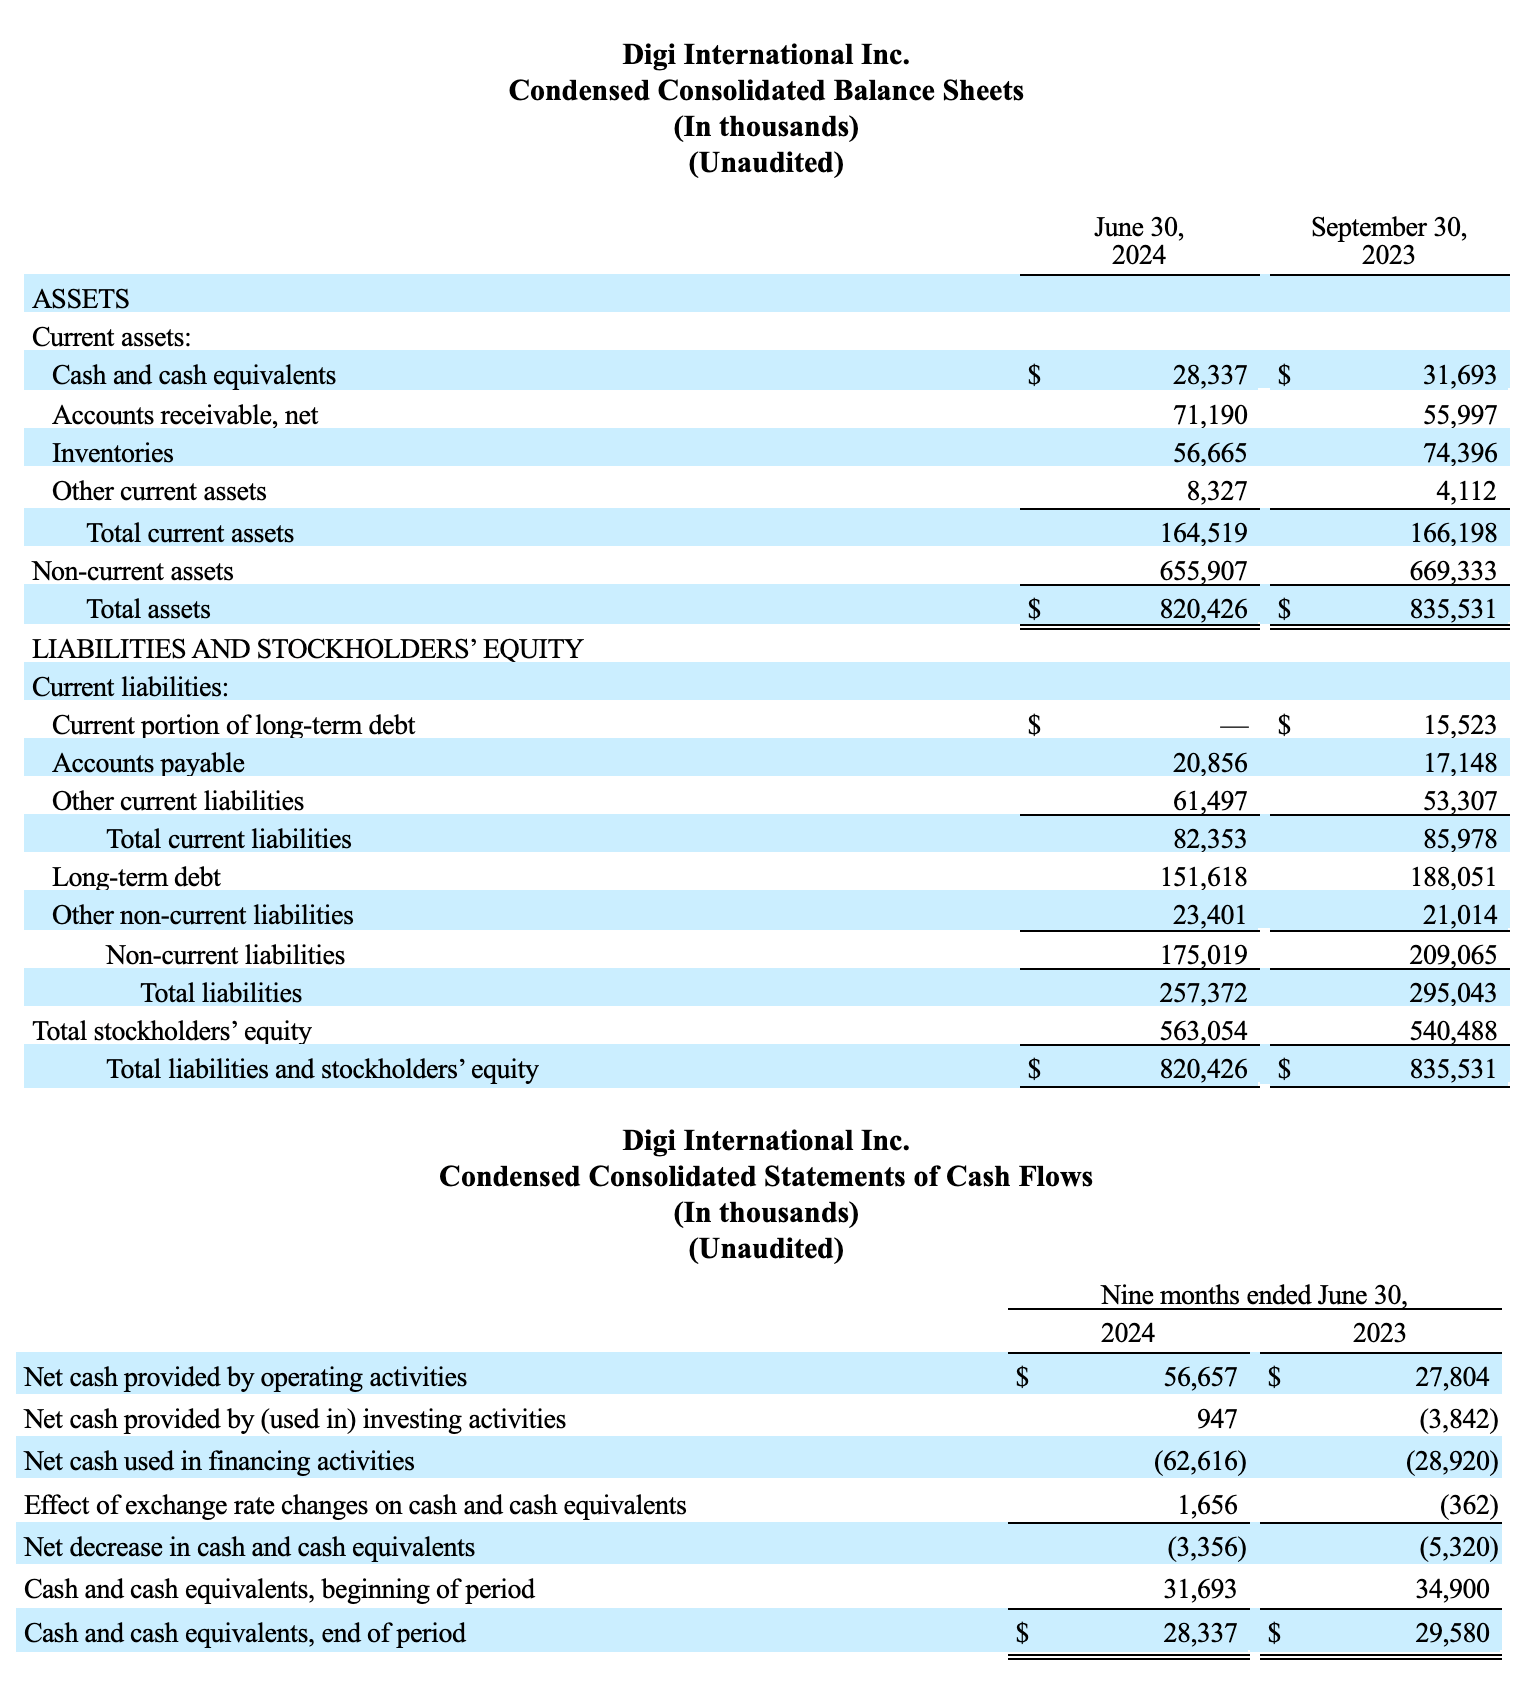Select the non-current assets value 655,907
This screenshot has width=1530, height=1688.
pyautogui.click(x=1203, y=571)
